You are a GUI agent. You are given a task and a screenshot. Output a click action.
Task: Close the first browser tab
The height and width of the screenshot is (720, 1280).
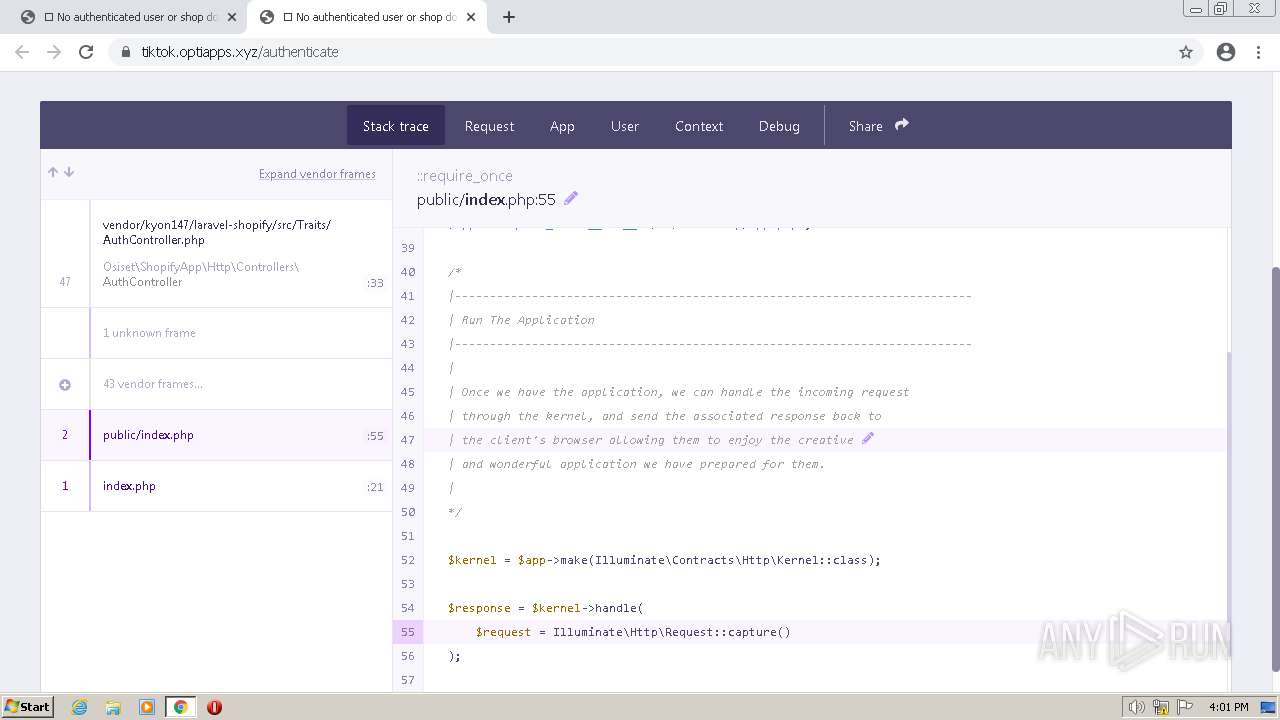coord(232,17)
